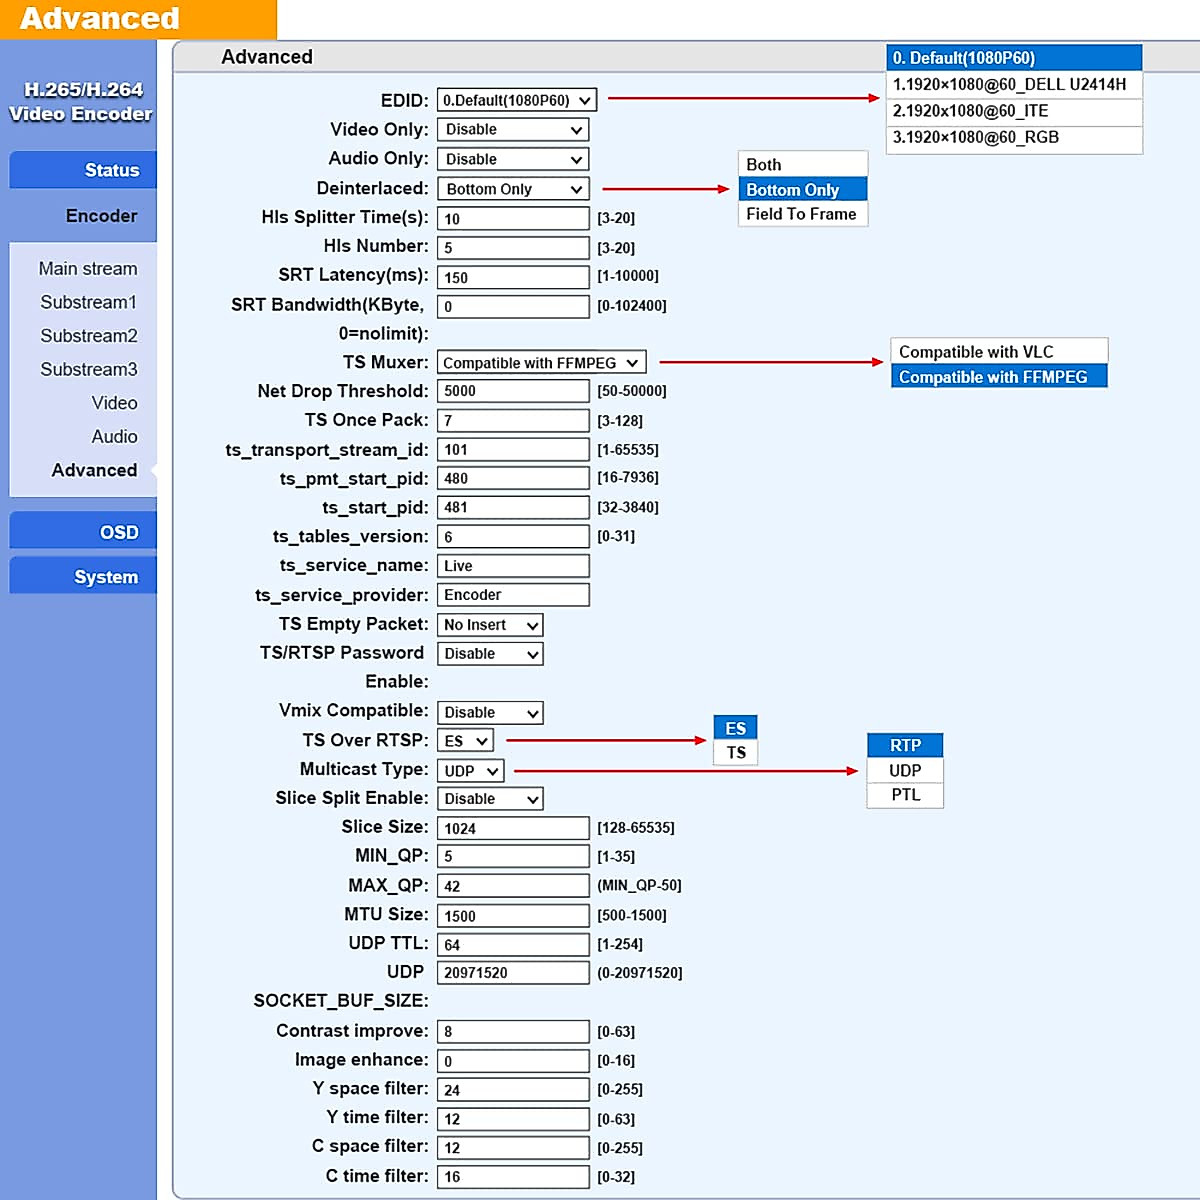Viewport: 1200px width, 1200px height.
Task: Open the TS Muxer dropdown
Action: pyautogui.click(x=541, y=363)
